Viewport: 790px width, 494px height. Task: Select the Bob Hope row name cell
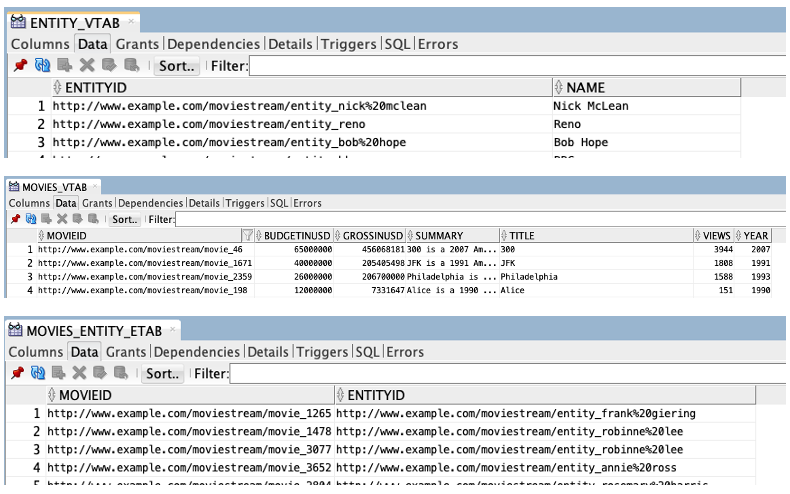580,143
